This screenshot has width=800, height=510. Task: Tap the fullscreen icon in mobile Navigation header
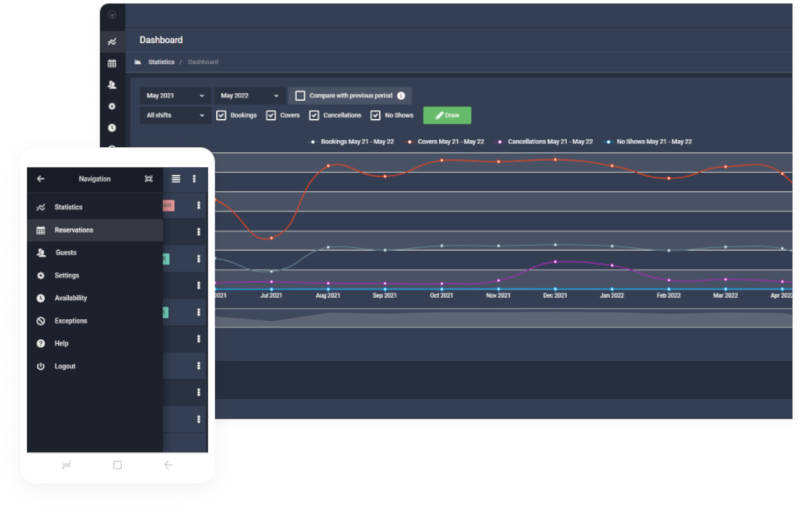148,179
